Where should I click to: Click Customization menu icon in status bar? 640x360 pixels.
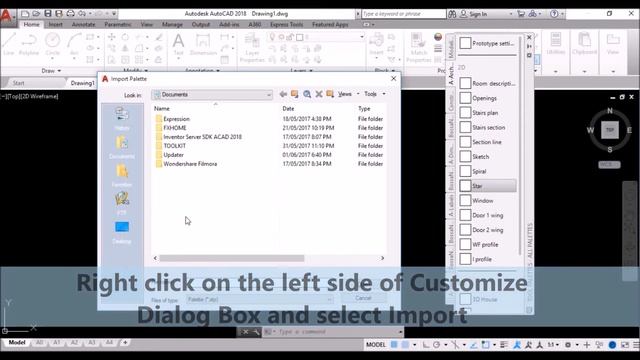tap(636, 345)
